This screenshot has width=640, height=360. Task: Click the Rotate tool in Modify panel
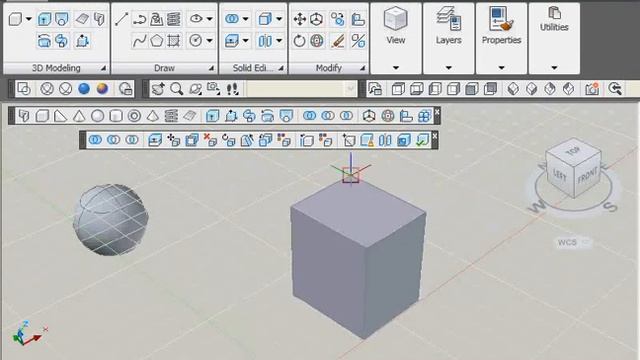pos(300,41)
